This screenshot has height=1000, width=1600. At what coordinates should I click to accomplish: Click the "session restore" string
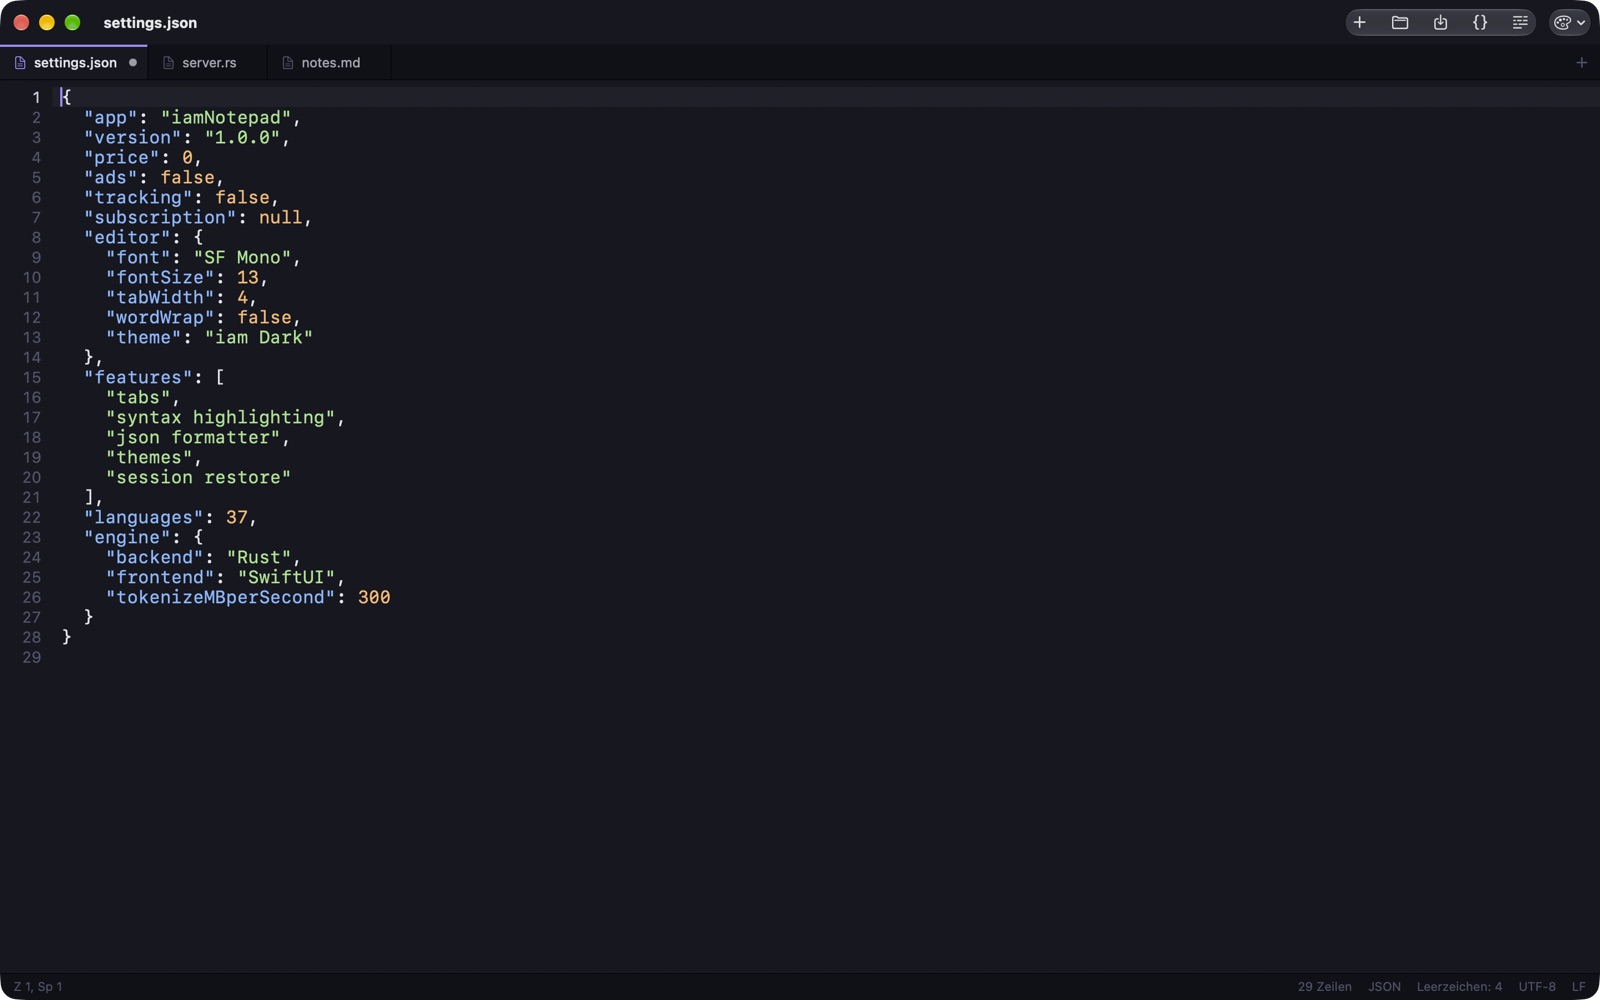[198, 477]
